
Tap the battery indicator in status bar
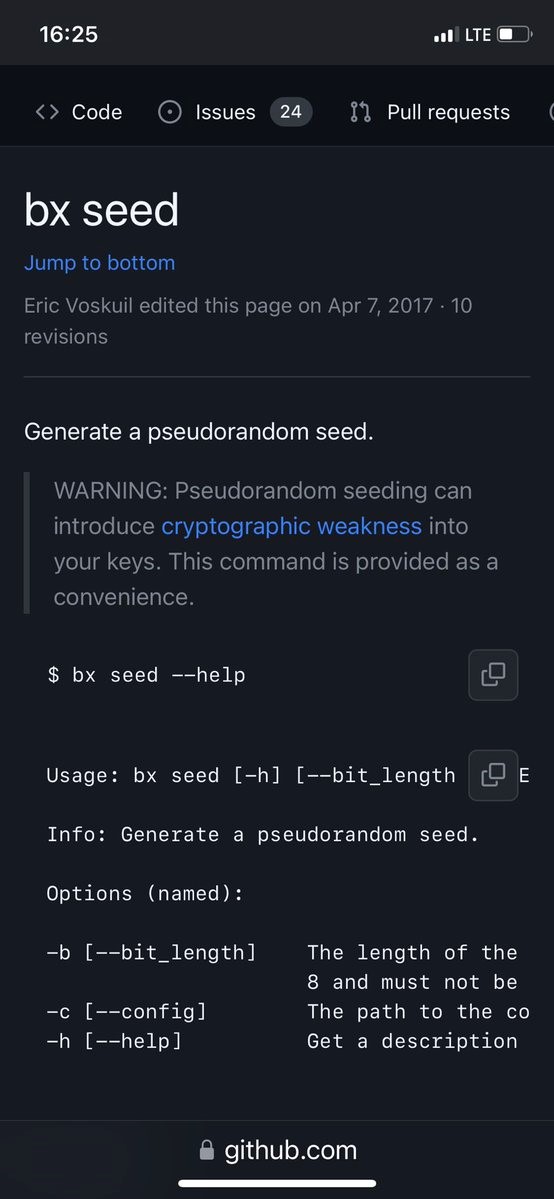tap(514, 34)
